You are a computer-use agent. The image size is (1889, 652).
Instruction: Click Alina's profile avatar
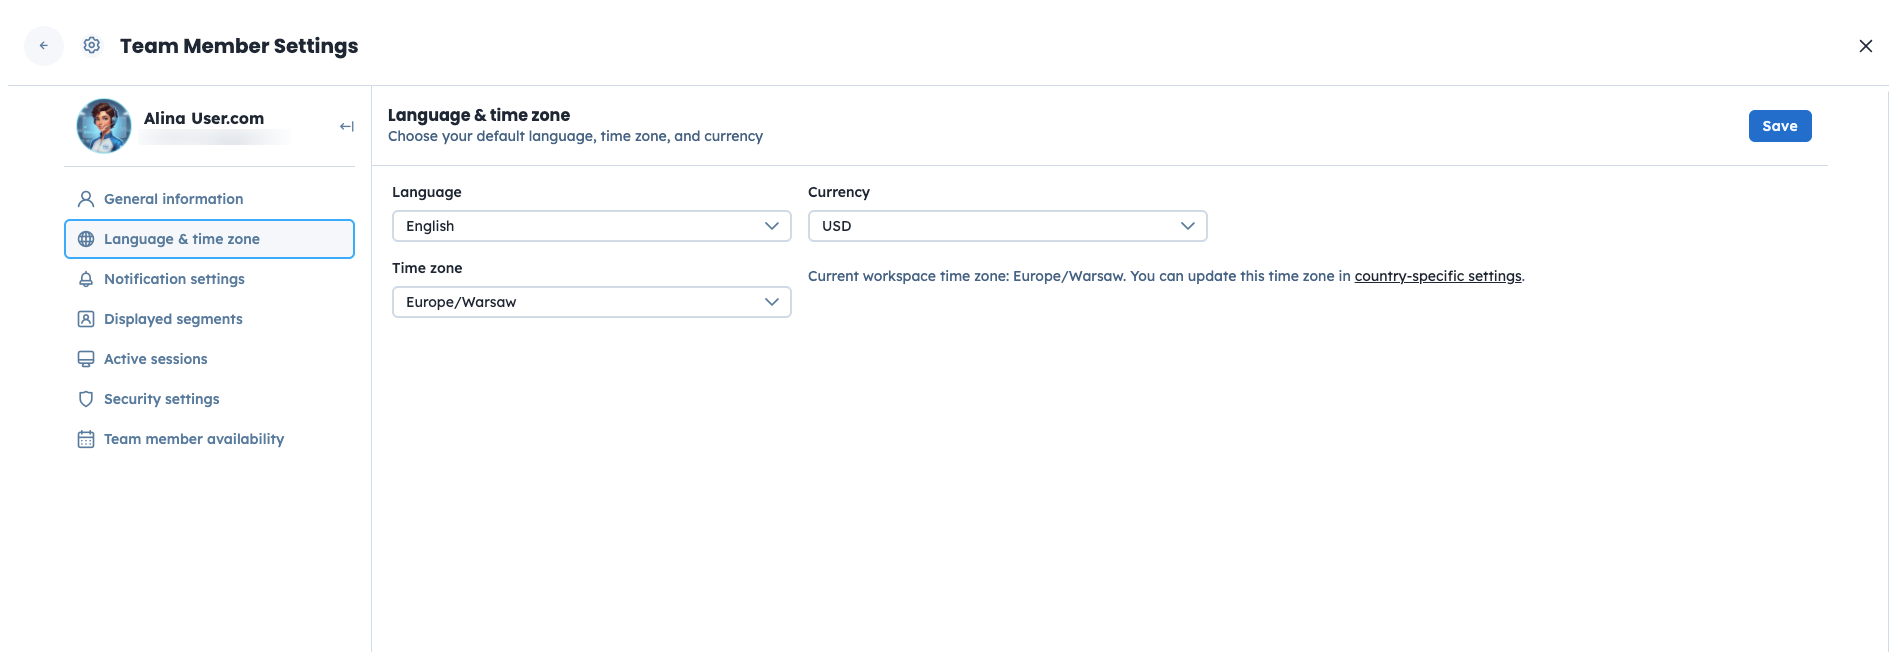pos(104,126)
